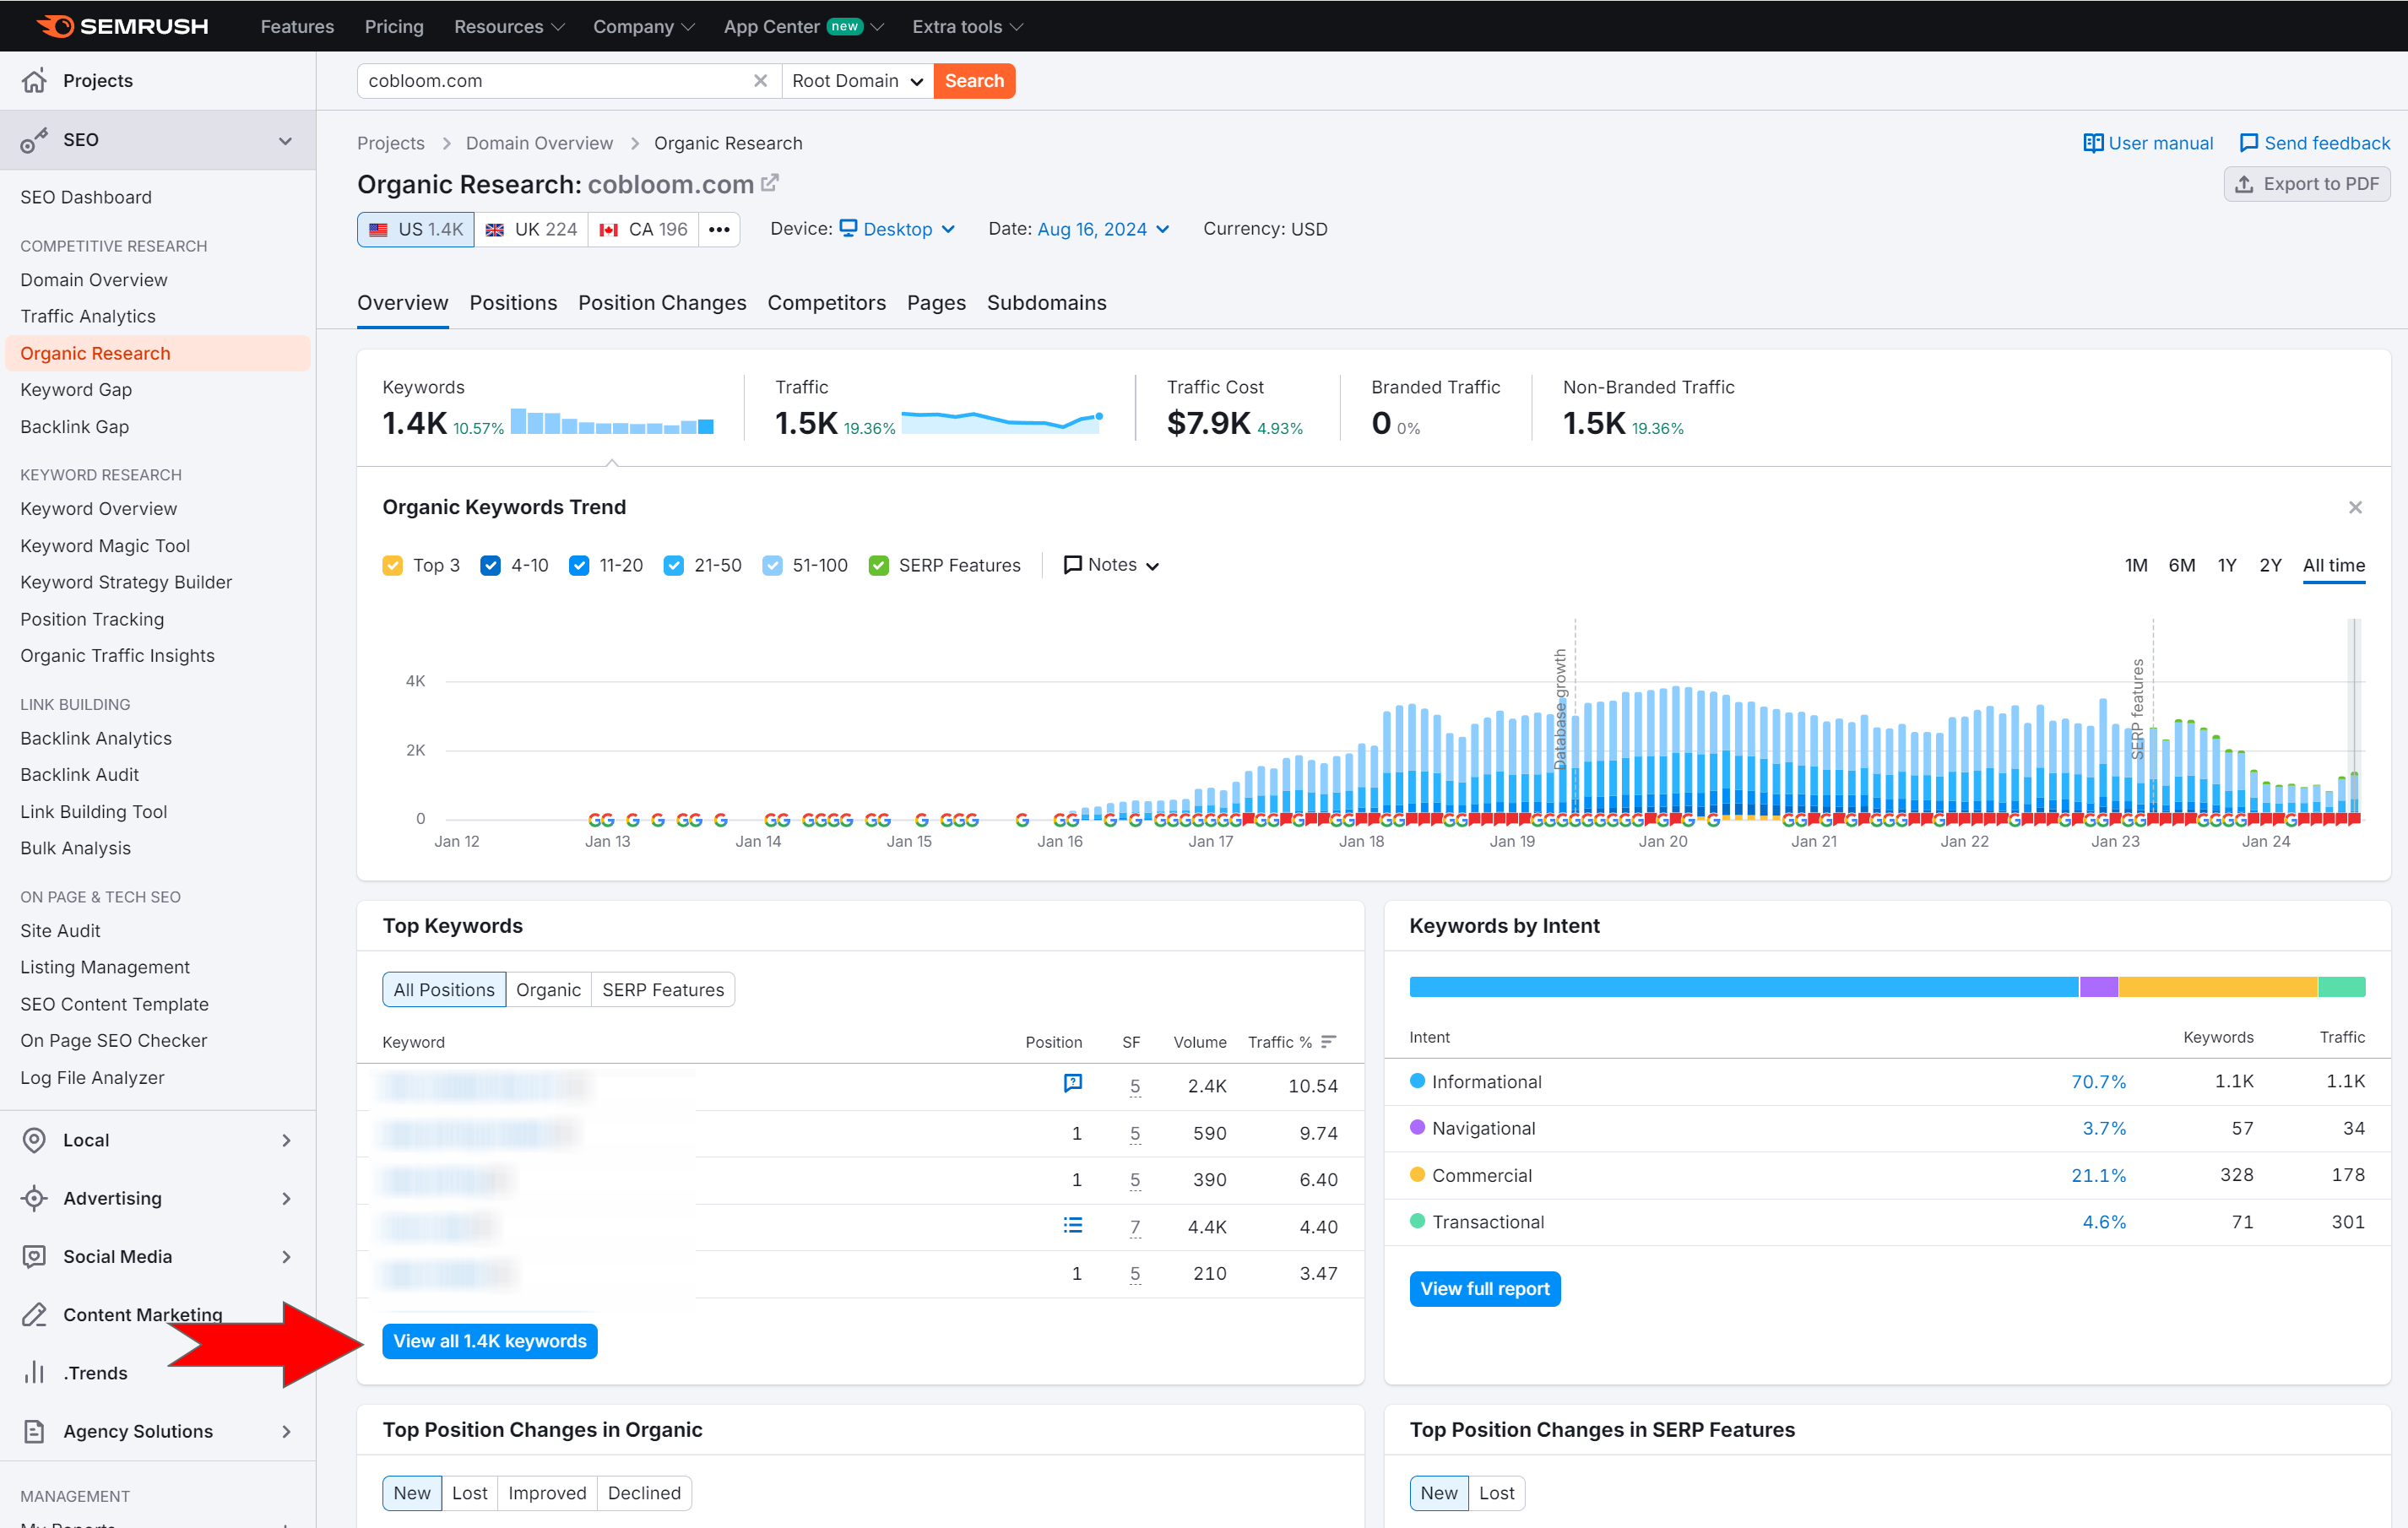2408x1528 pixels.
Task: Click the Database growth timeline marker
Action: [x=1560, y=708]
